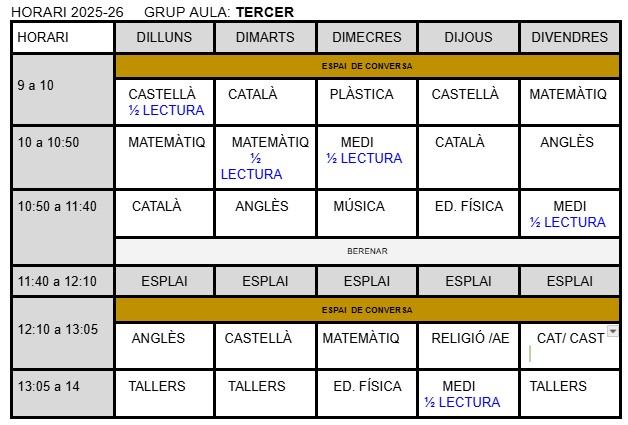
Task: Click the TERCER group title text
Action: click(x=265, y=12)
